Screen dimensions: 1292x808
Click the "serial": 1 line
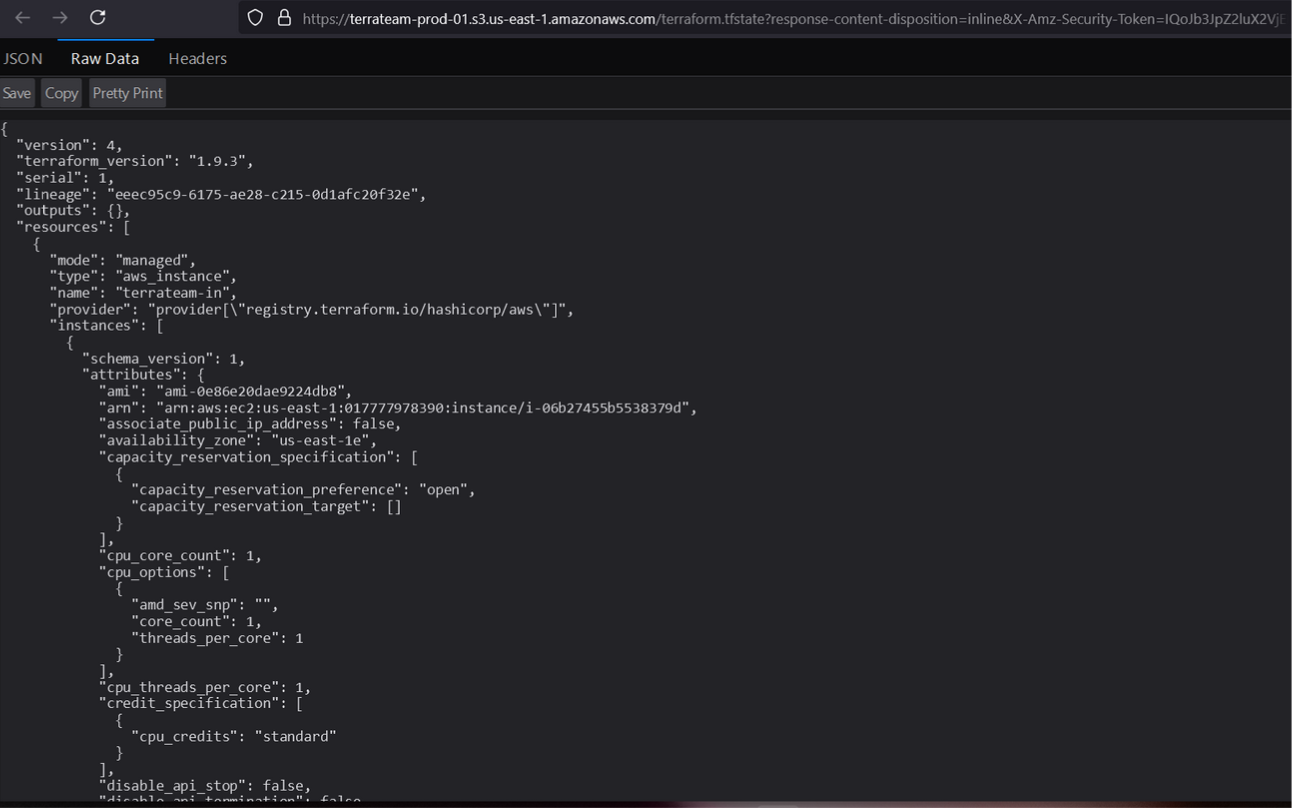[65, 178]
